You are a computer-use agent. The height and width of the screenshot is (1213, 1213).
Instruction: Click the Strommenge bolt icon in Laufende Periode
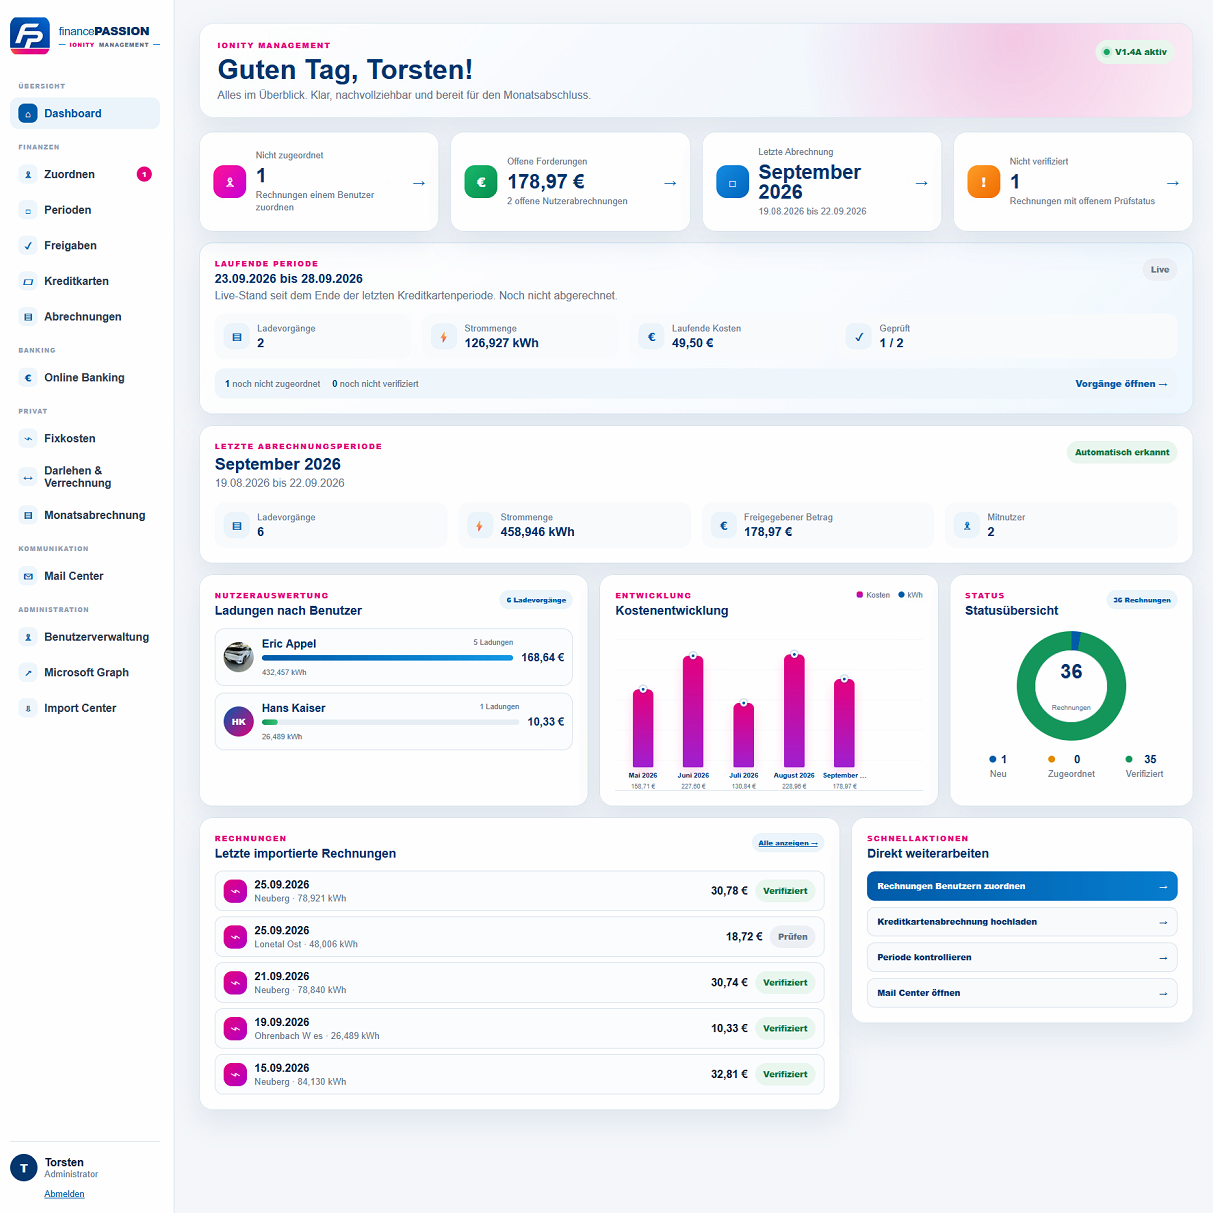[x=444, y=338]
